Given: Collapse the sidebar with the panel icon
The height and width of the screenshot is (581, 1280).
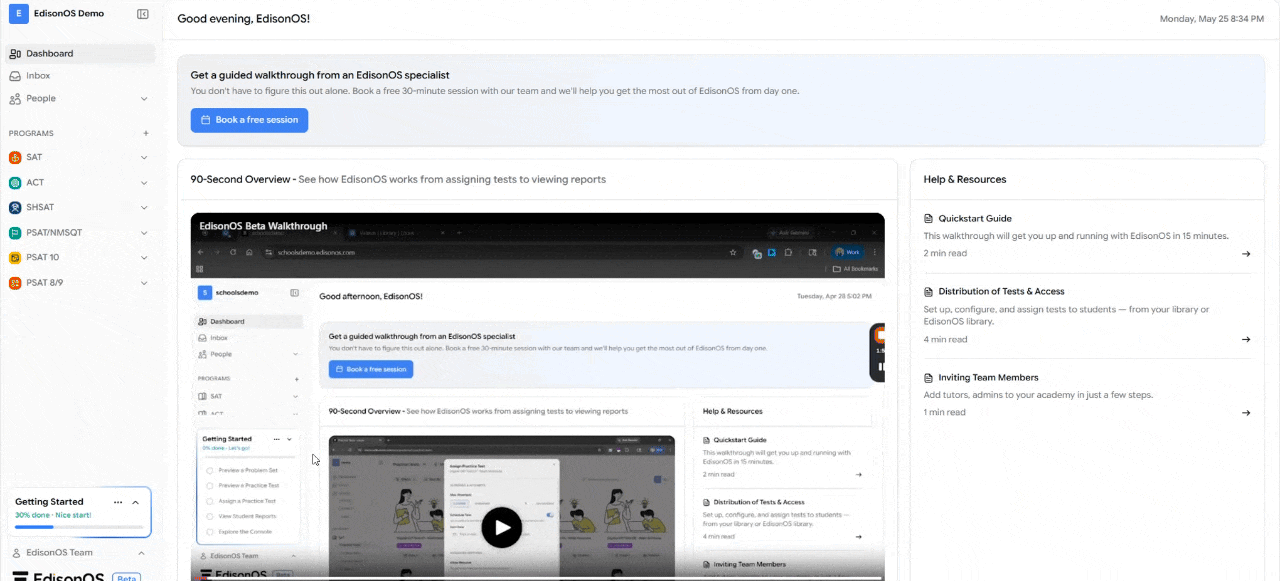Looking at the screenshot, I should point(143,14).
